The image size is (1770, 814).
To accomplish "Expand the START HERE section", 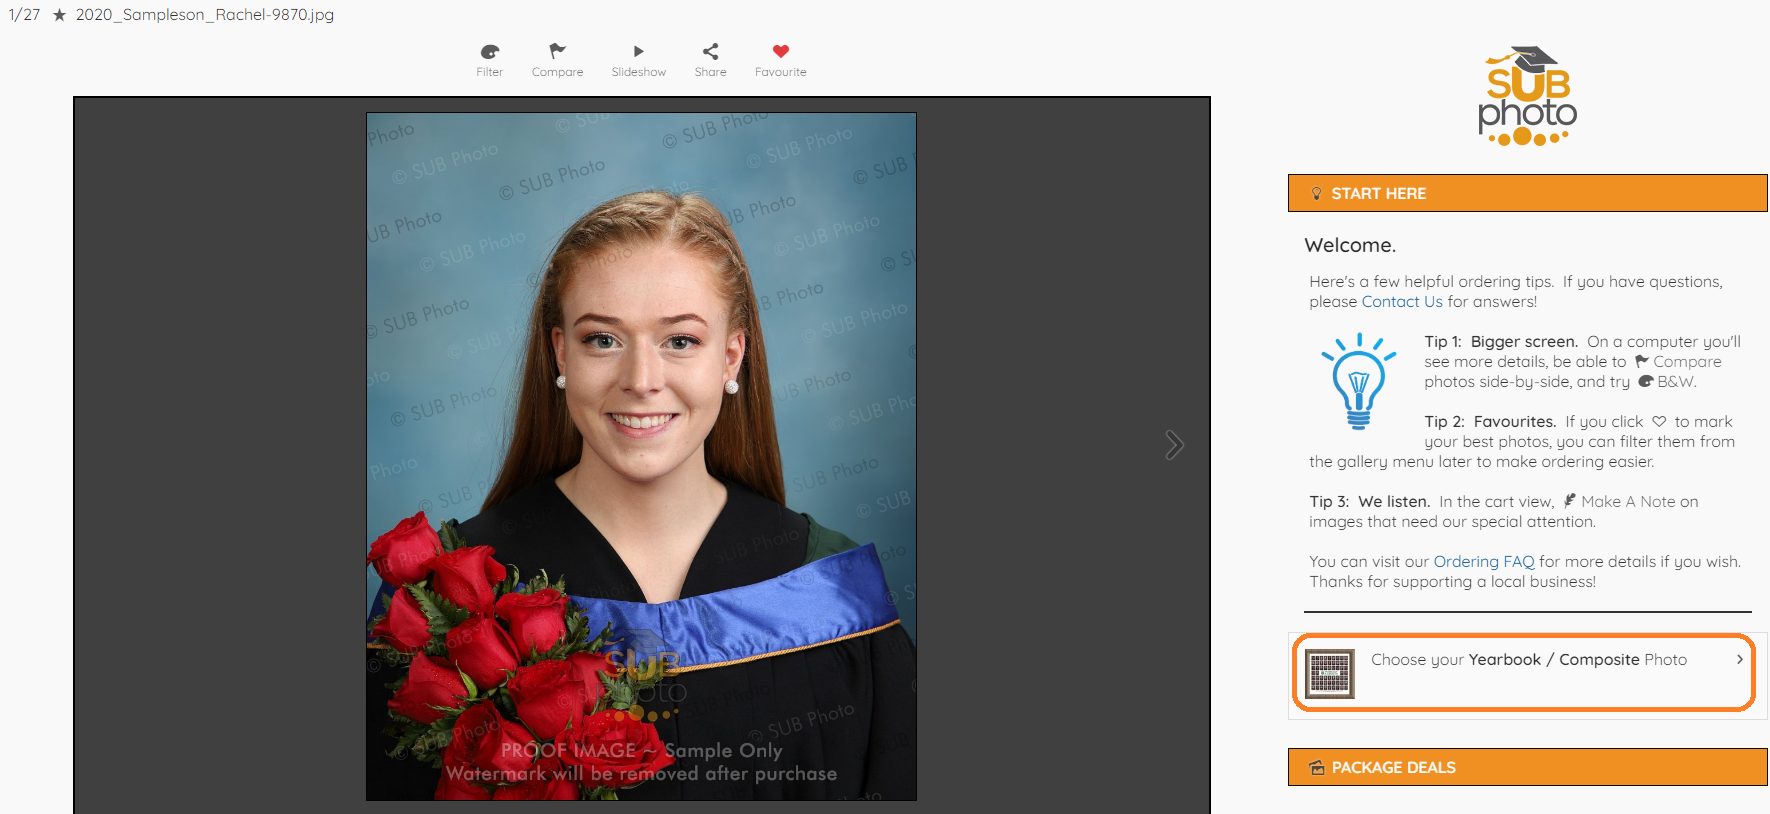I will pyautogui.click(x=1527, y=193).
